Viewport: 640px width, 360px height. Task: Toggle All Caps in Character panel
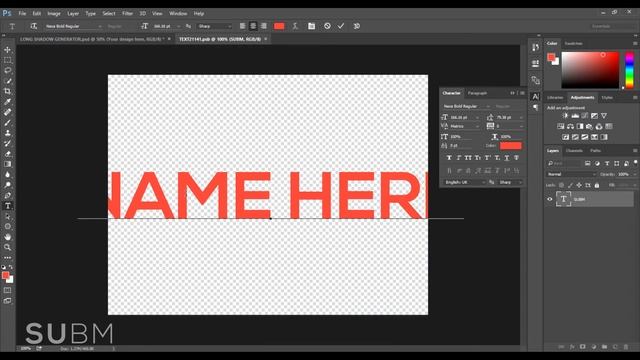point(468,158)
